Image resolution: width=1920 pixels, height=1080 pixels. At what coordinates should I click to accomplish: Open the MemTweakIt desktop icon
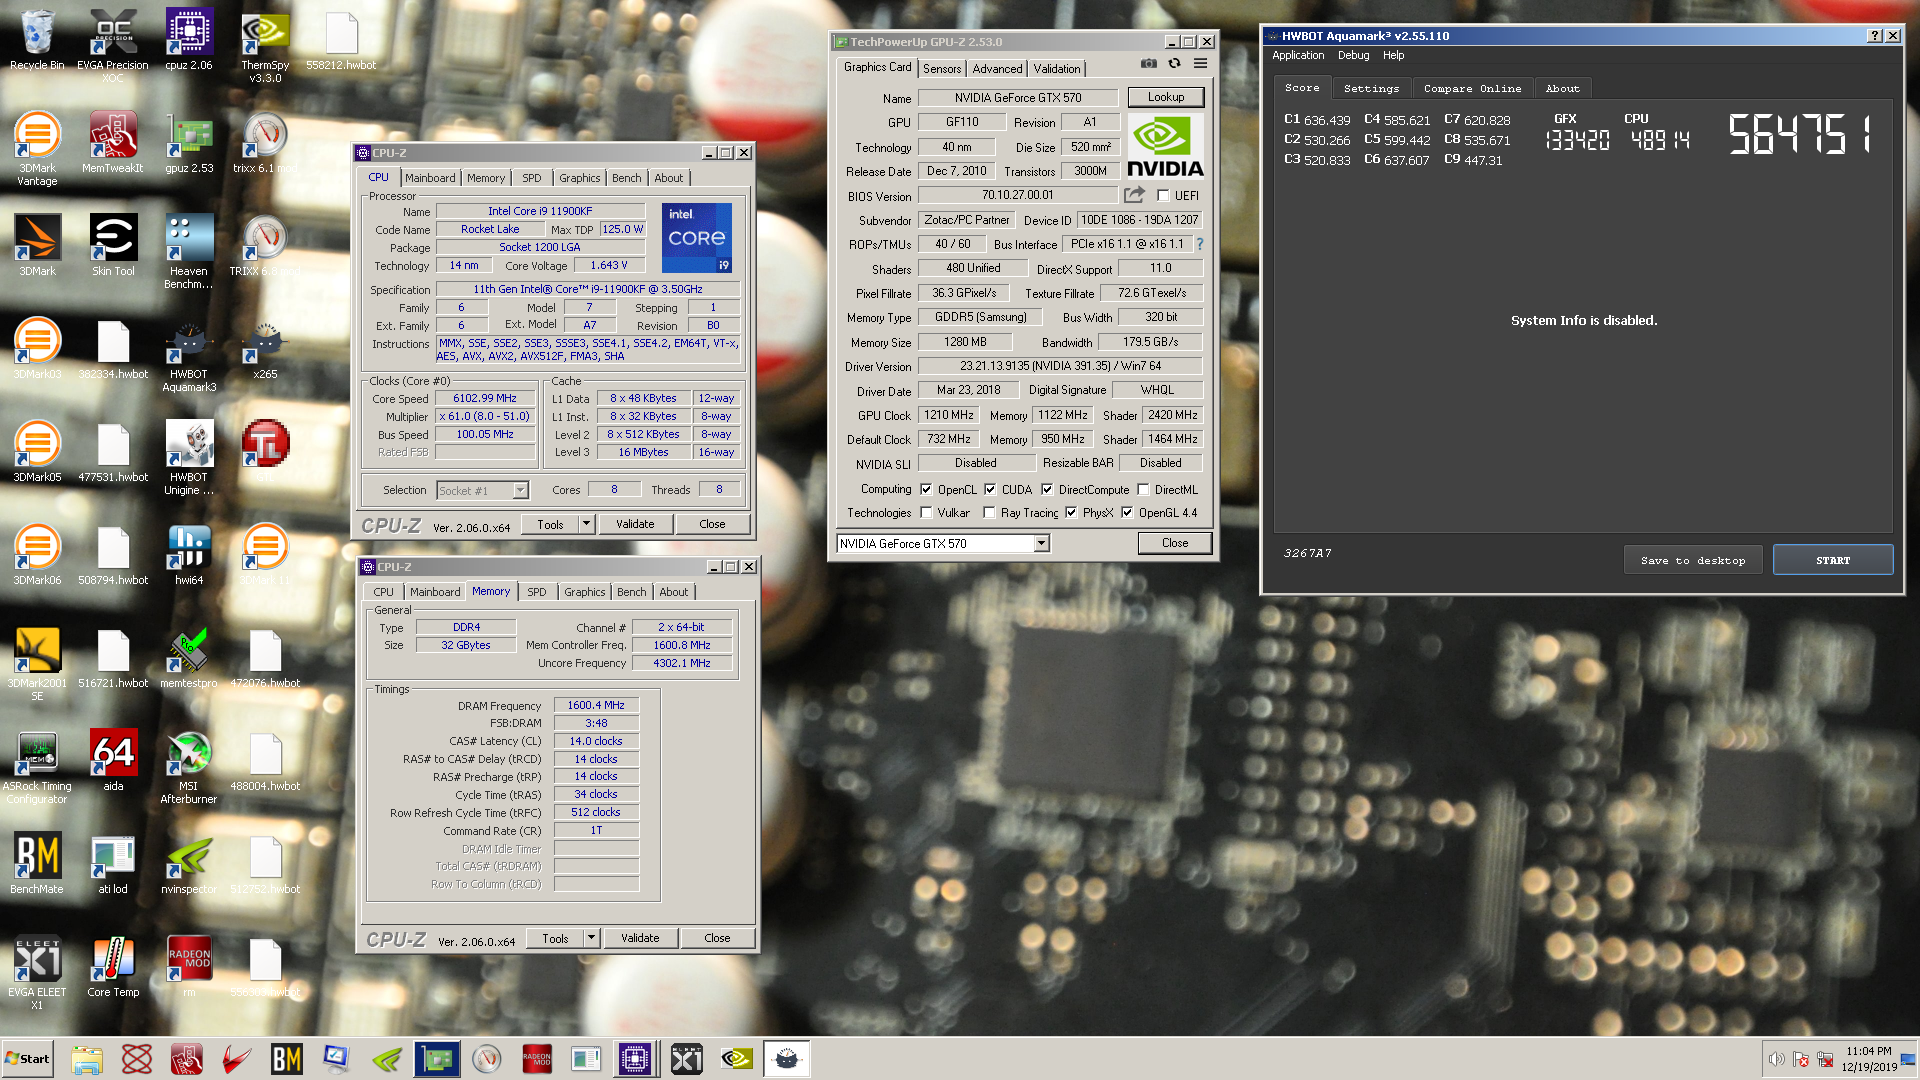(x=113, y=142)
